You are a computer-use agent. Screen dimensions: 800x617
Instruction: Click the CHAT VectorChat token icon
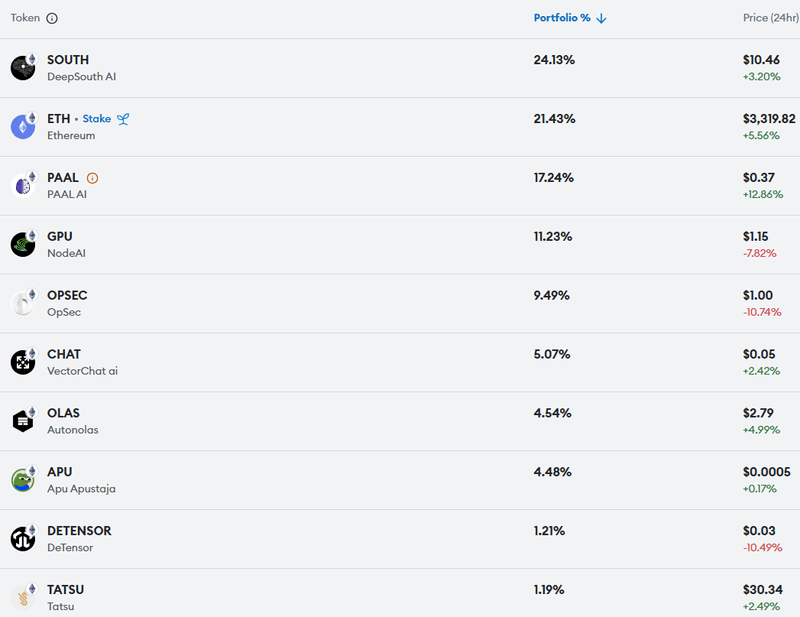point(23,362)
